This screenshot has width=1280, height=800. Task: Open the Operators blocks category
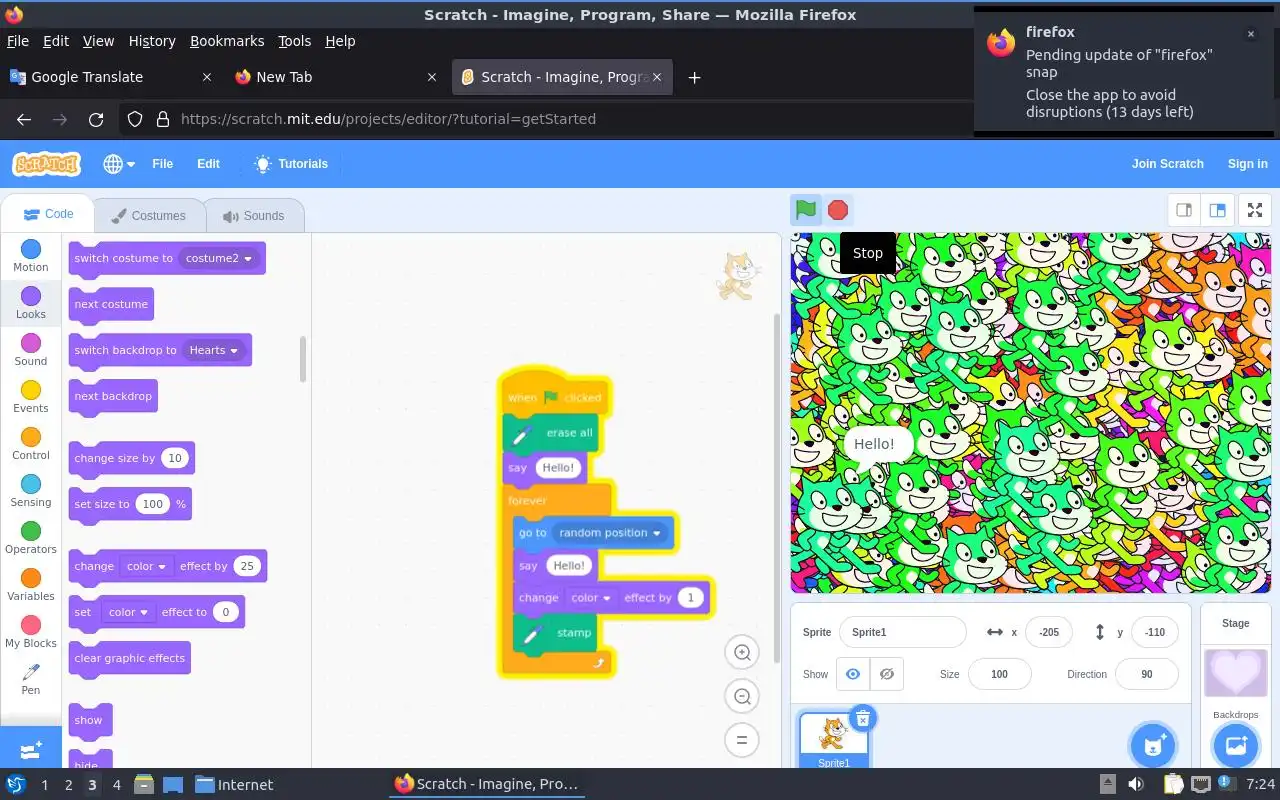[x=31, y=538]
